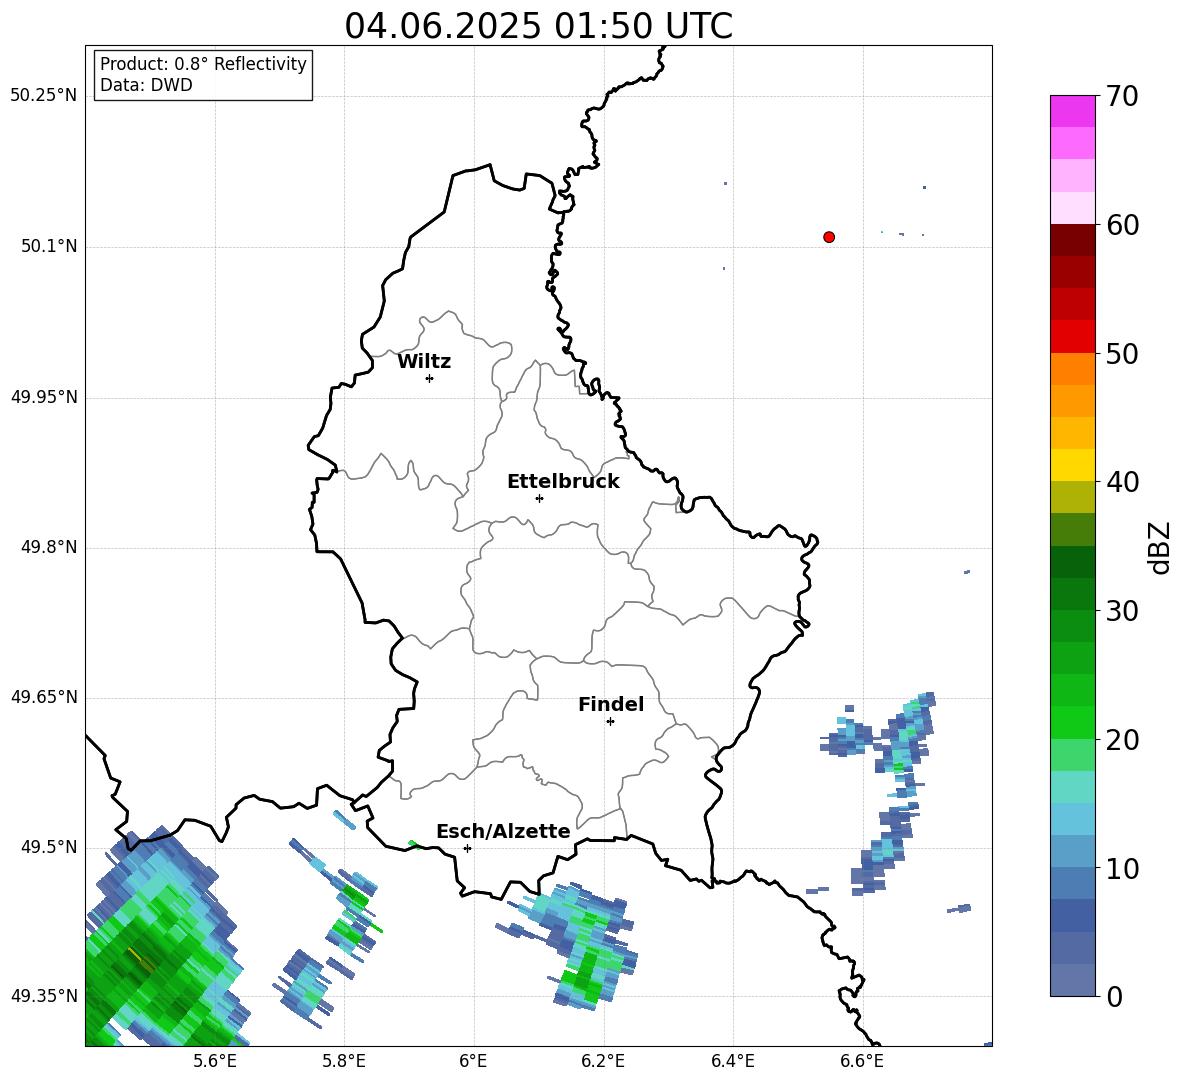Click the colorbar value 60
The image size is (1184, 1081).
[x=1122, y=225]
